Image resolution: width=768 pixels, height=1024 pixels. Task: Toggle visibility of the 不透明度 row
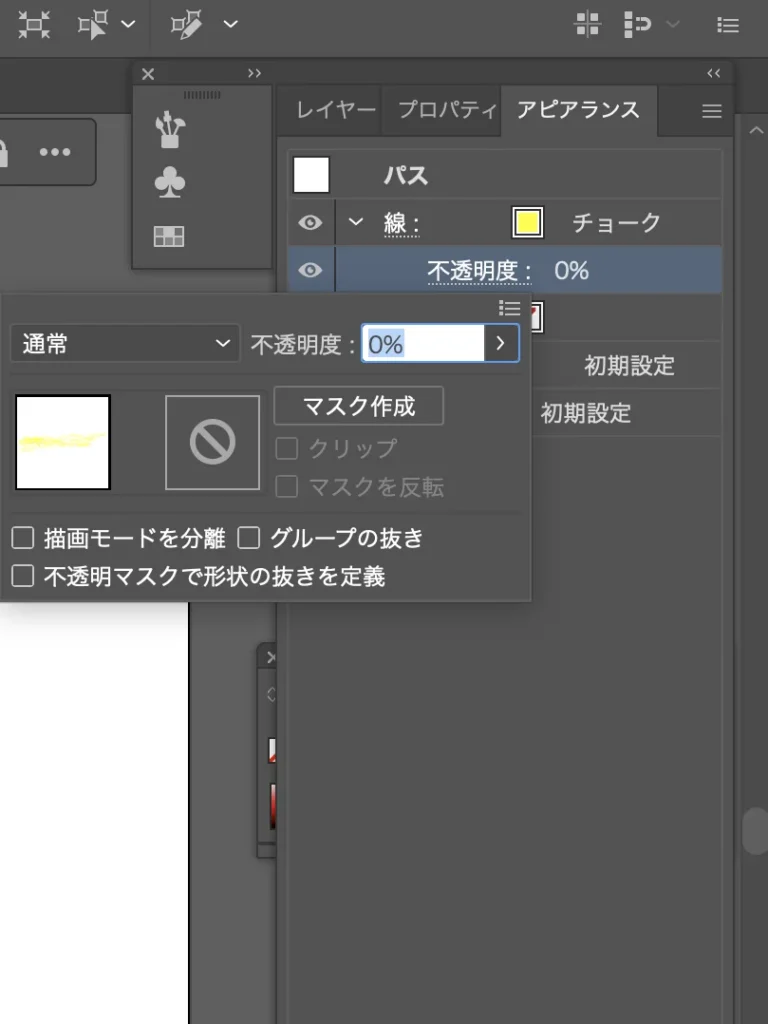[311, 270]
